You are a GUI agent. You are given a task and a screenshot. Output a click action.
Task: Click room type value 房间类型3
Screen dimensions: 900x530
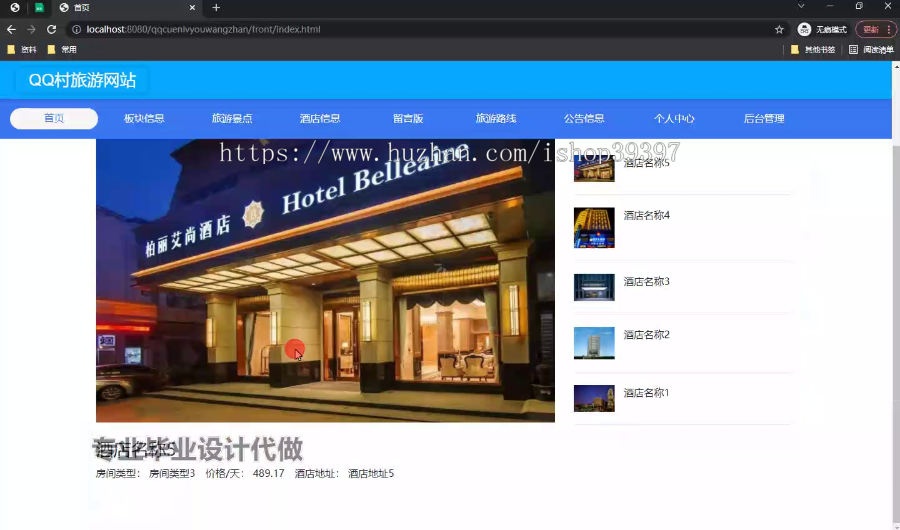[x=172, y=474]
